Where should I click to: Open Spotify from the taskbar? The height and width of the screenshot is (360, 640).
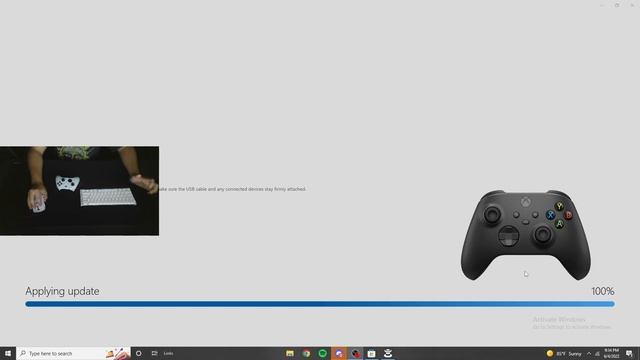point(322,353)
